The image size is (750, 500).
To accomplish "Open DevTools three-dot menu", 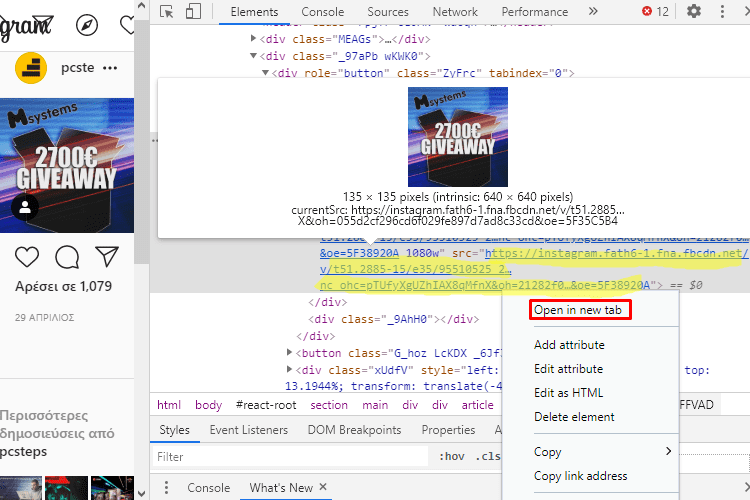I will tap(722, 11).
